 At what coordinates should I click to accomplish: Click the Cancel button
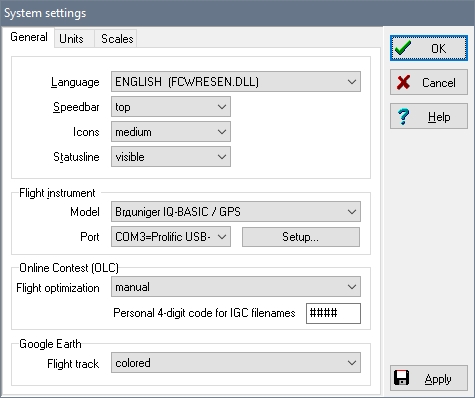click(429, 82)
